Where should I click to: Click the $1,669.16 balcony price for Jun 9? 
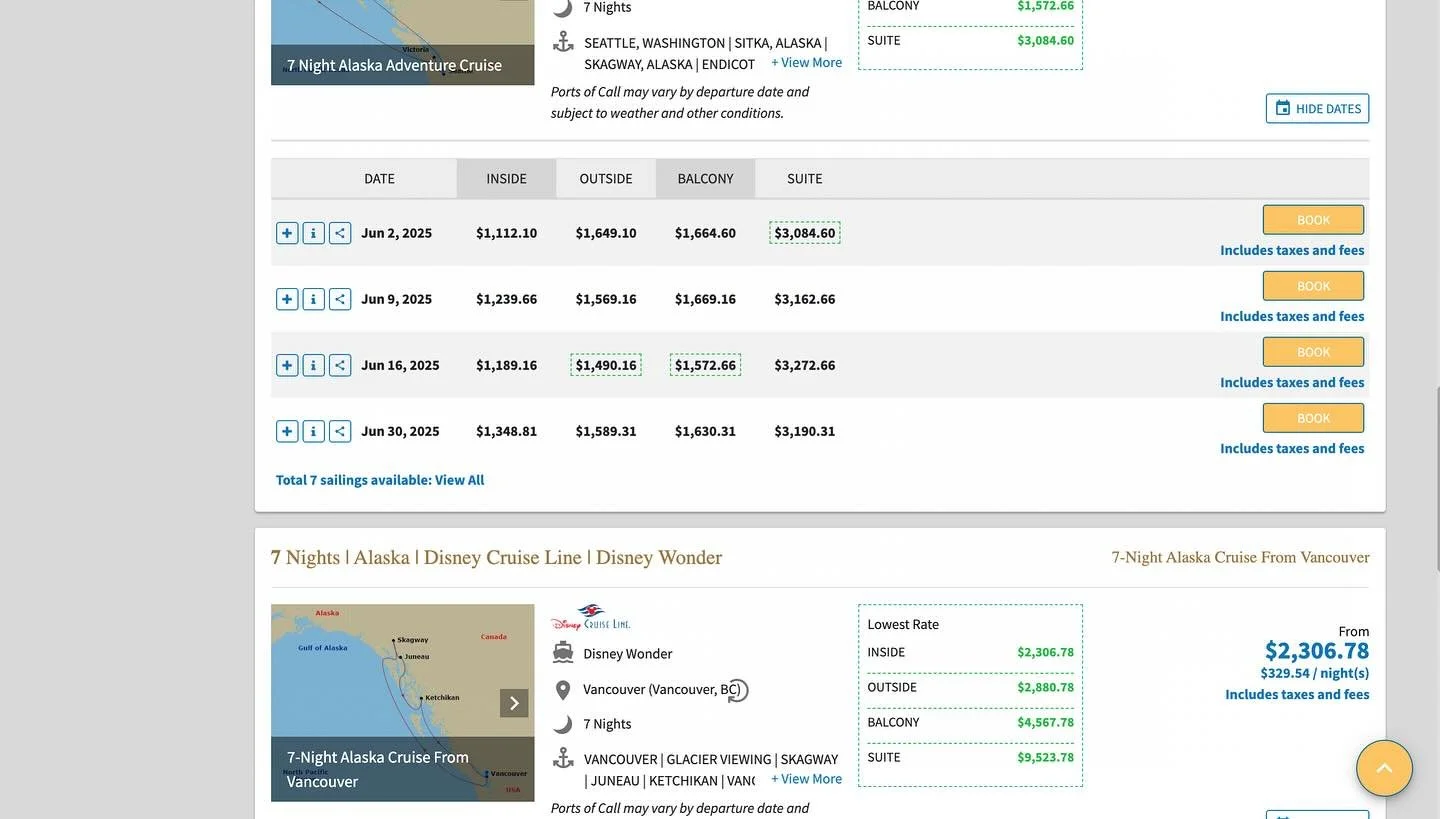point(705,299)
